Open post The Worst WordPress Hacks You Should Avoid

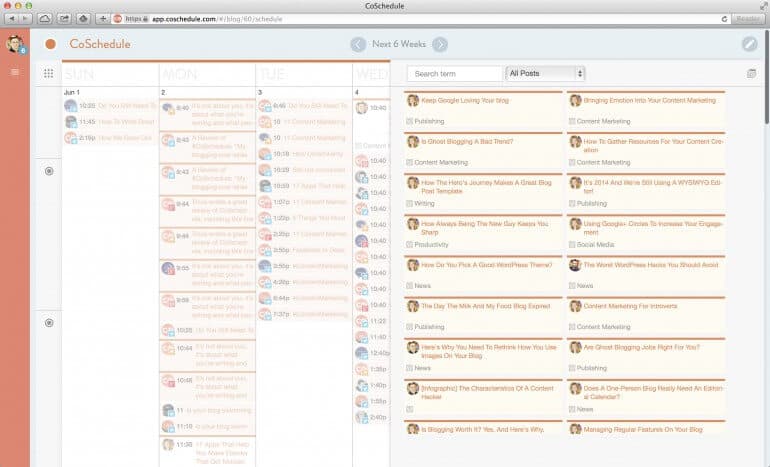651,265
